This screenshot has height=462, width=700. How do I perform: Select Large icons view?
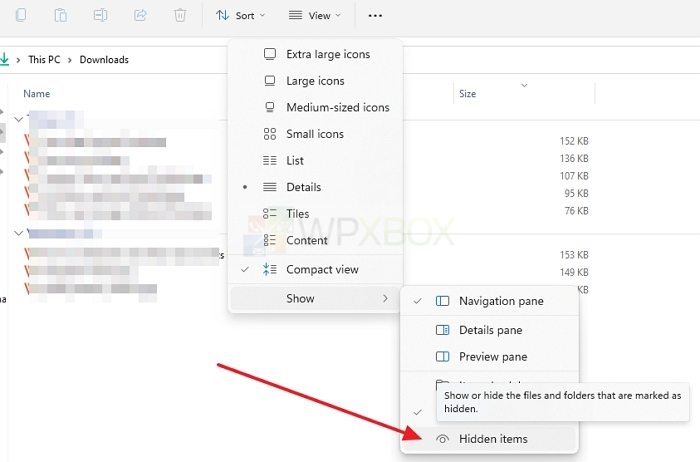316,81
